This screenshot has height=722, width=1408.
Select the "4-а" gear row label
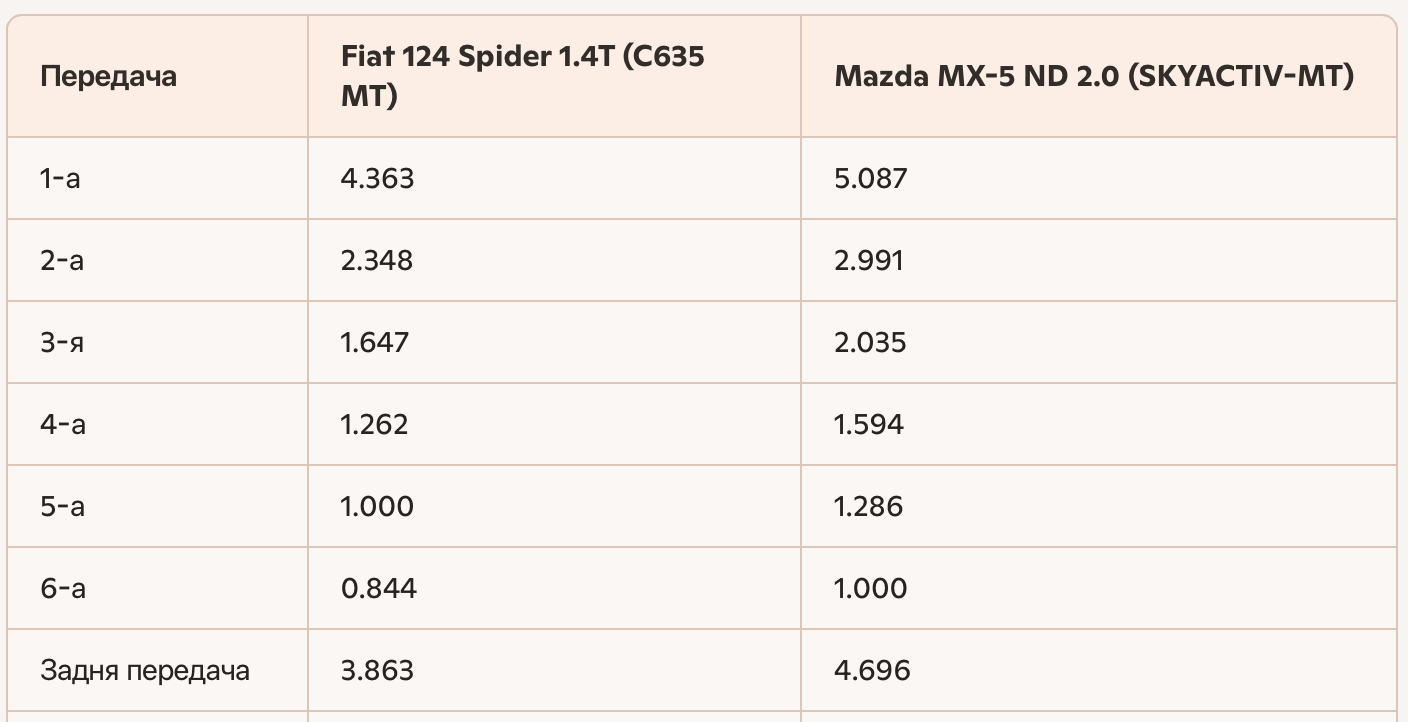coord(63,424)
